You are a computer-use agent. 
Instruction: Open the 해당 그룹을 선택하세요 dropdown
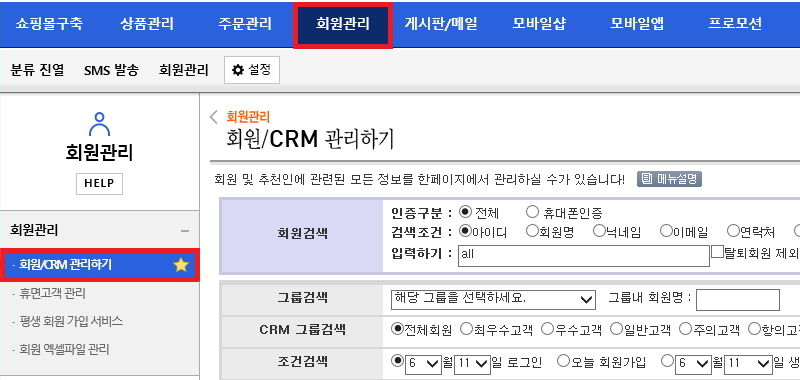tap(492, 299)
